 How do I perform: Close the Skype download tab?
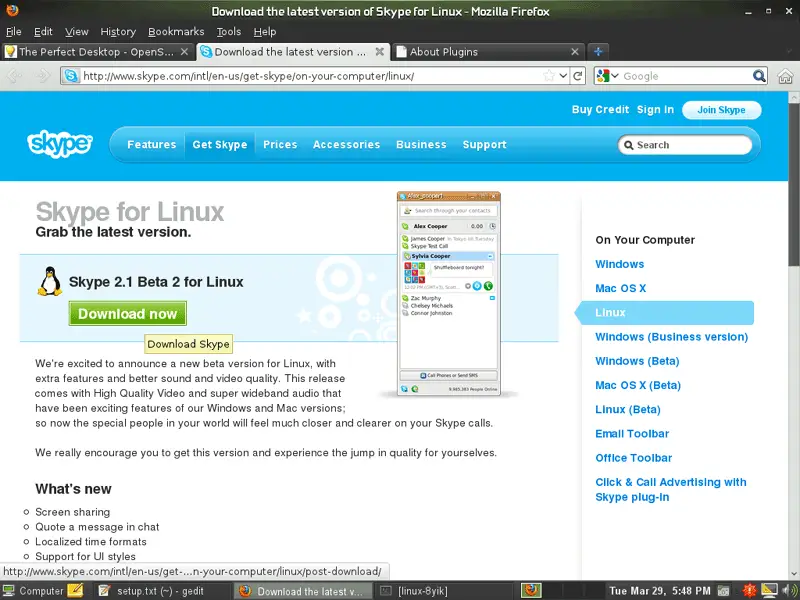380,52
